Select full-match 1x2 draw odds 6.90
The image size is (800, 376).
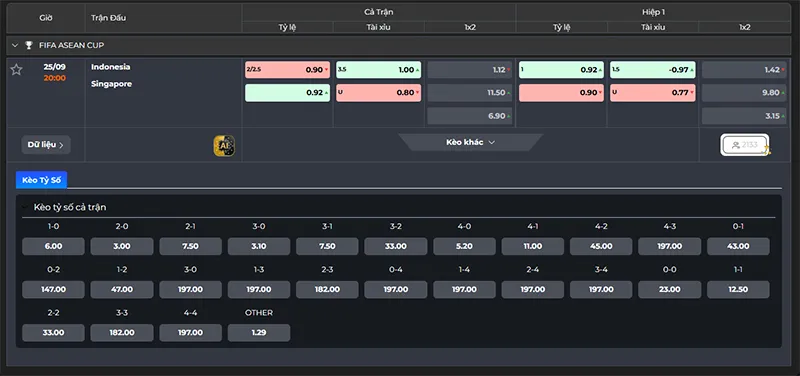pyautogui.click(x=470, y=116)
